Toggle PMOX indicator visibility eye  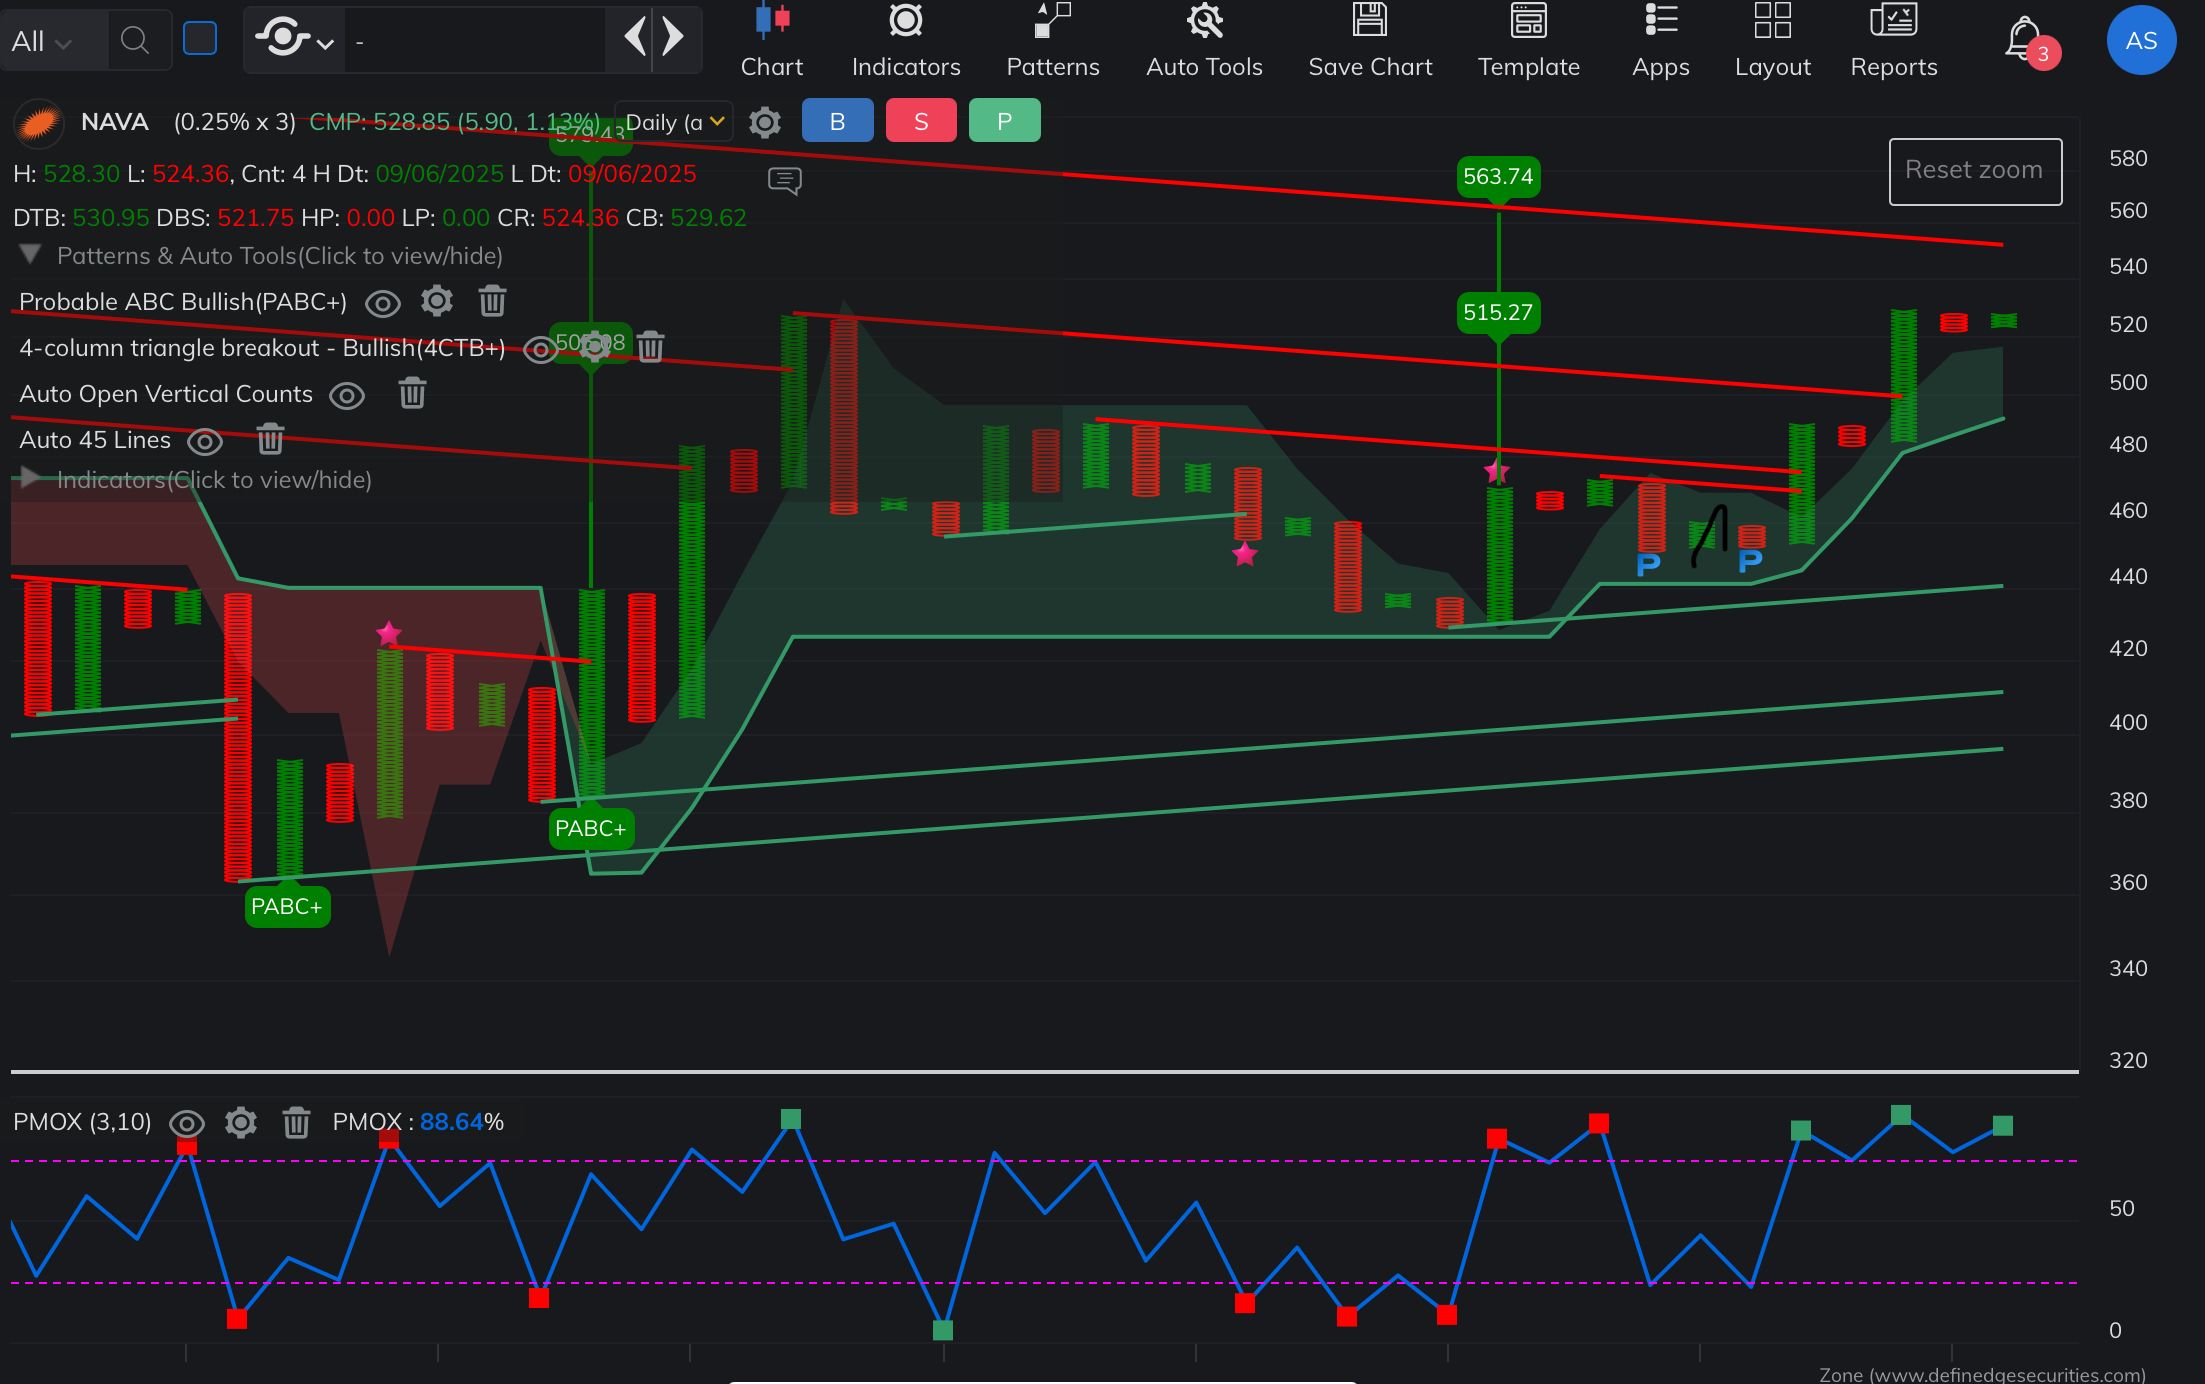click(186, 1123)
